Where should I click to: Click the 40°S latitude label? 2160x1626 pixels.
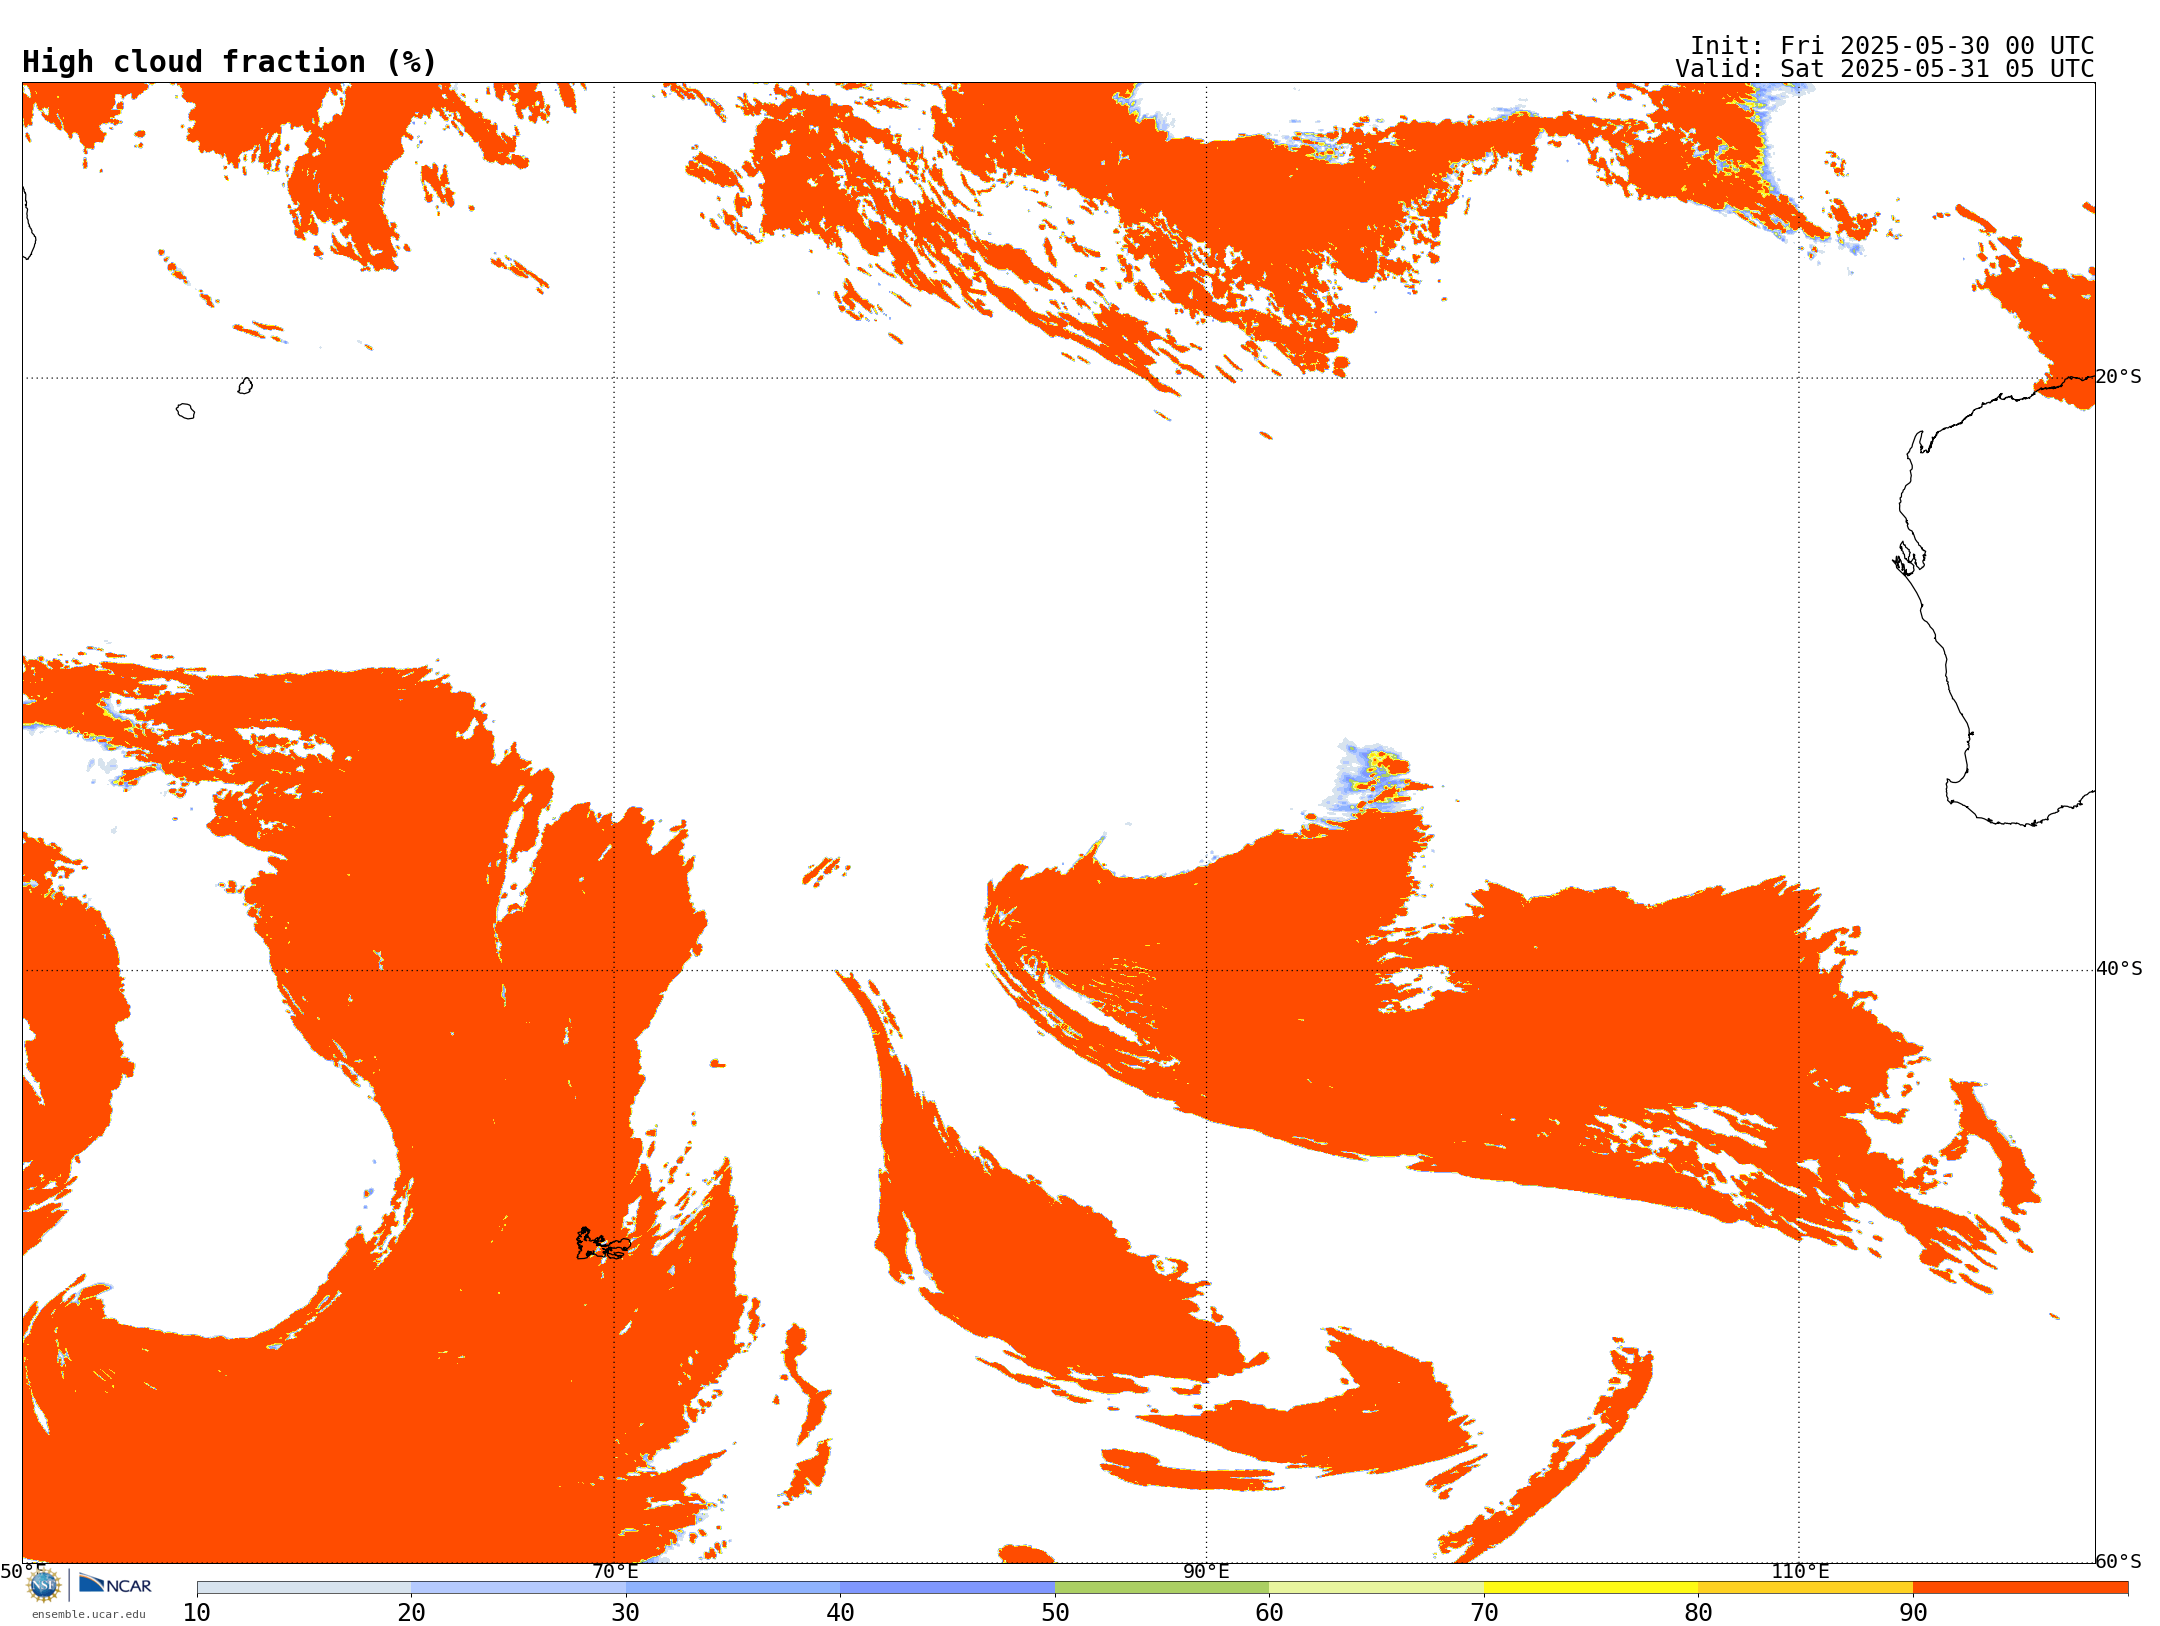click(x=2119, y=969)
